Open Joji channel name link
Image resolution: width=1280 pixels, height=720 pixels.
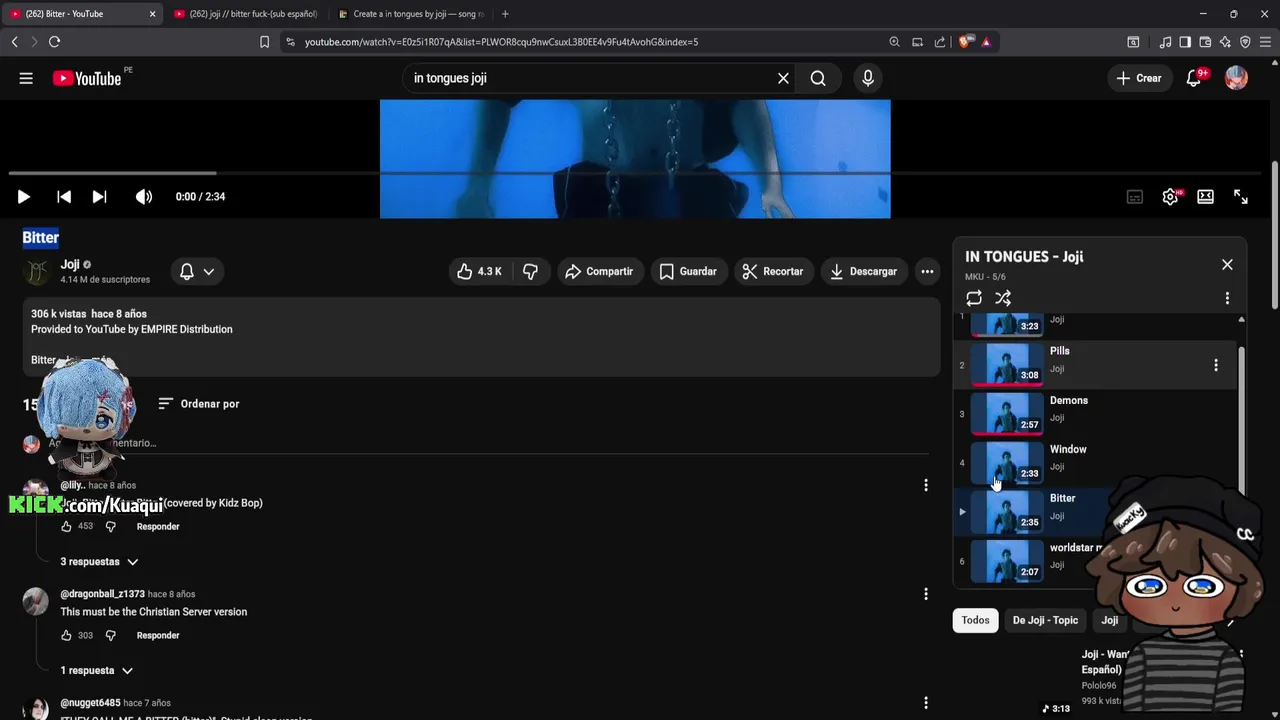pos(70,264)
